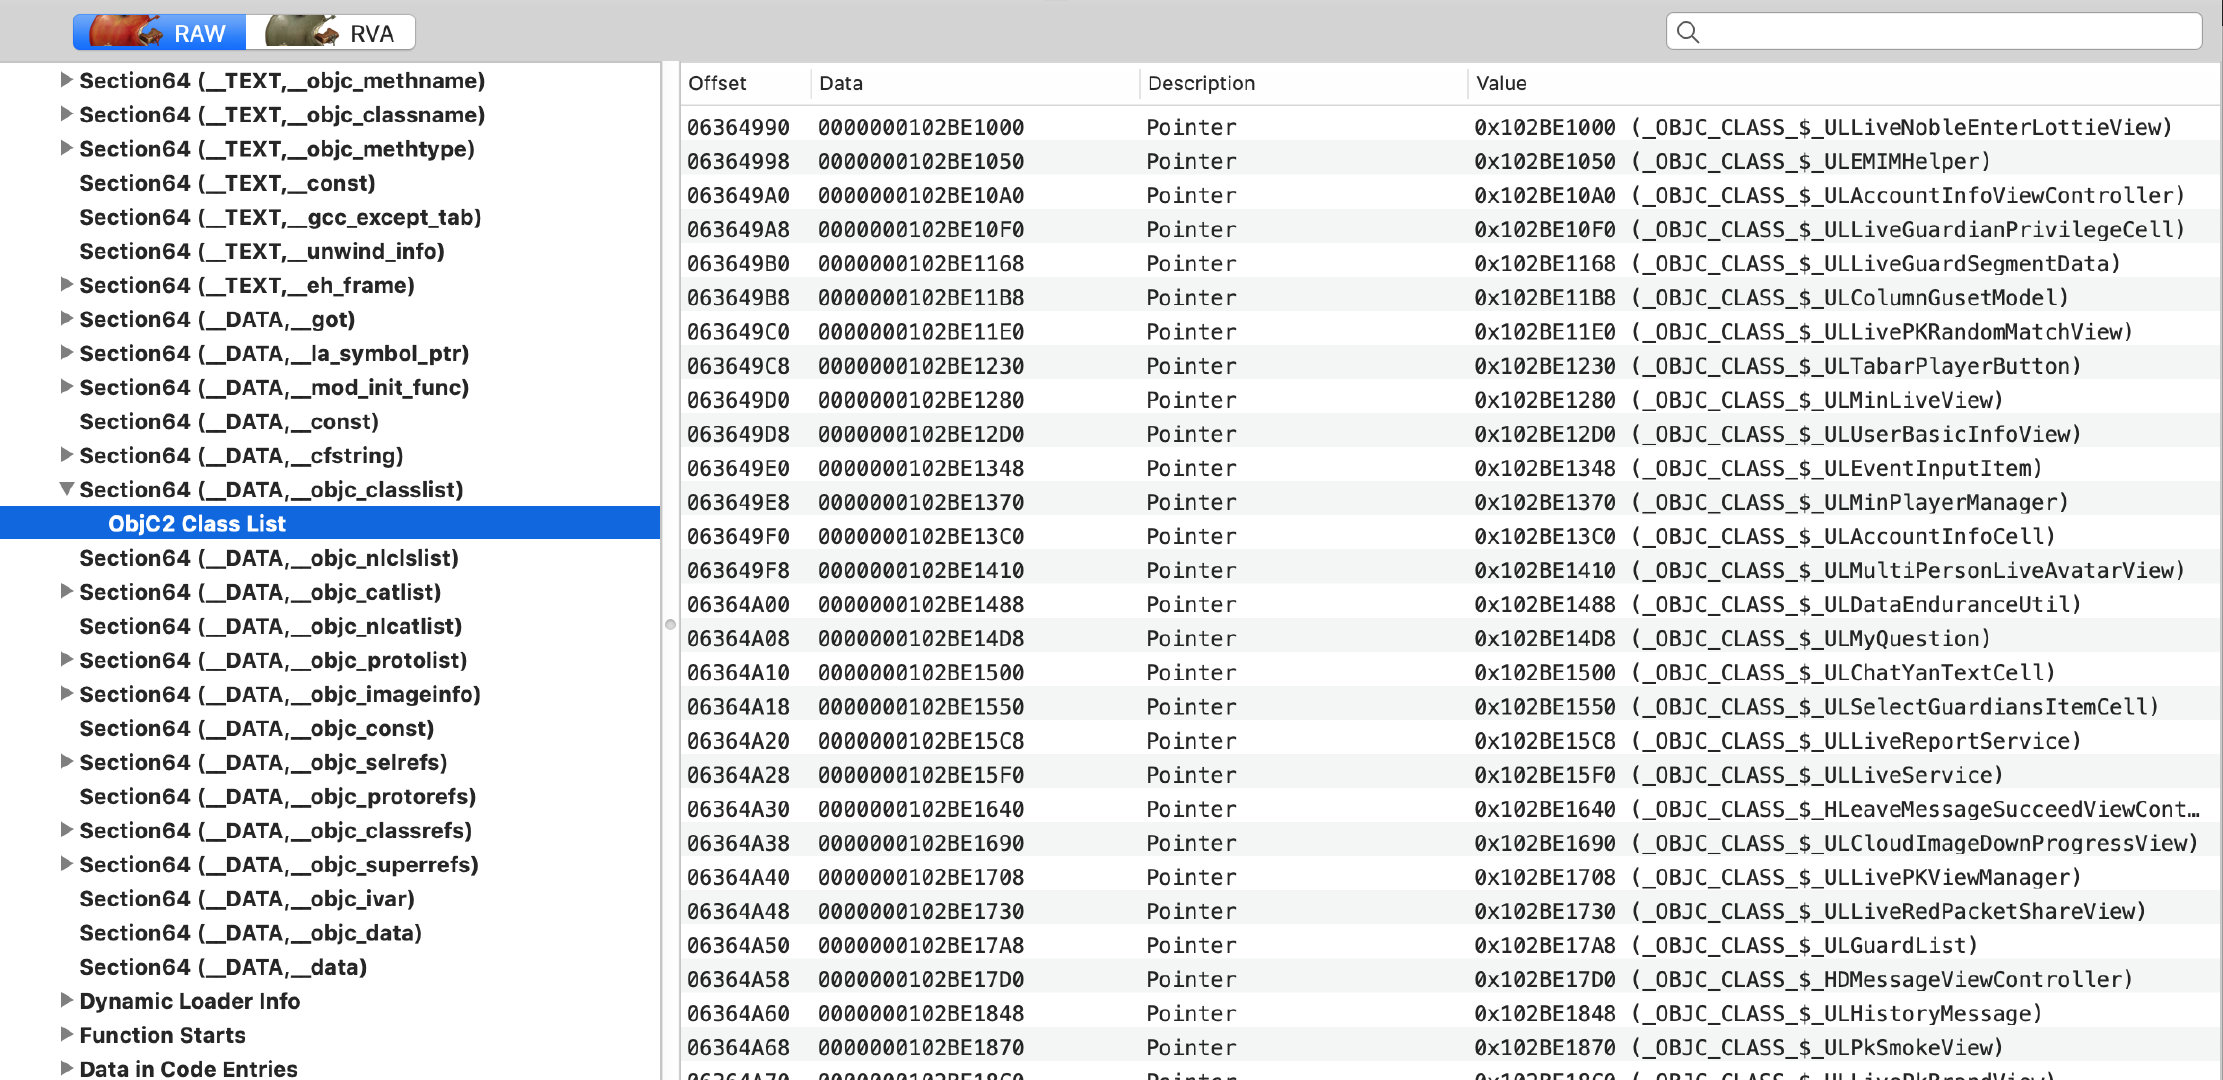Switch to RAW address mode

pos(160,33)
